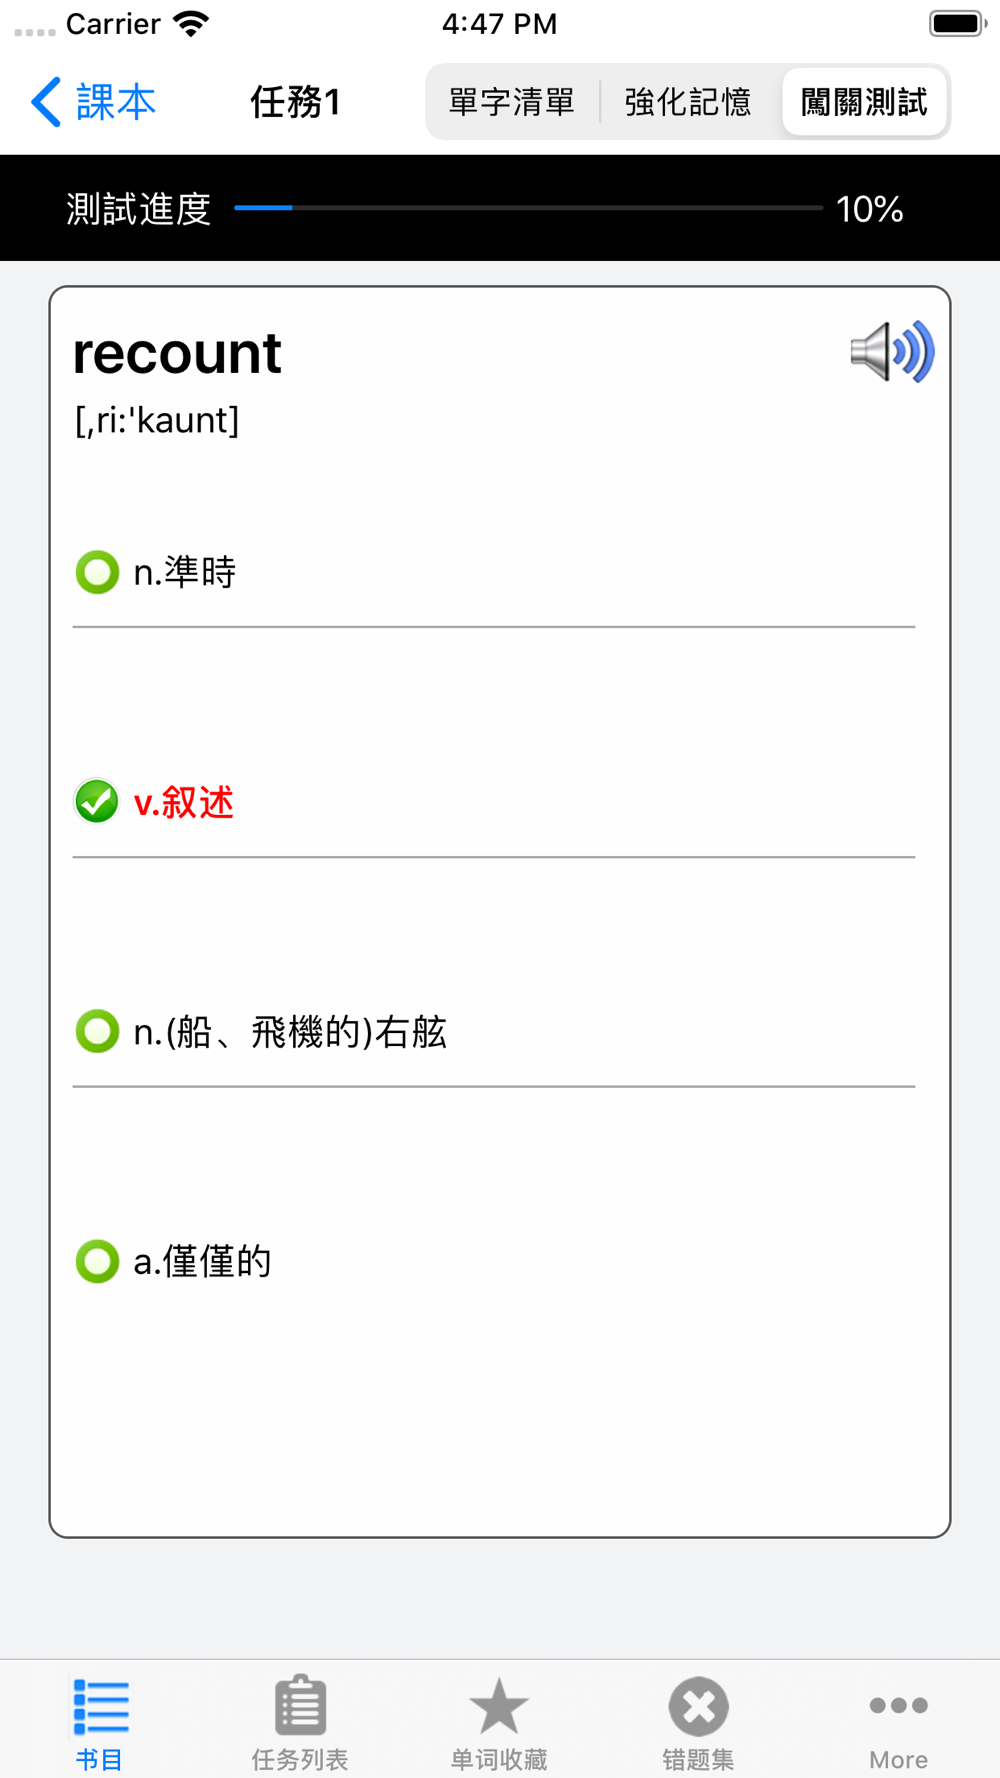Tap the word recount heading
1000x1778 pixels.
(177, 353)
